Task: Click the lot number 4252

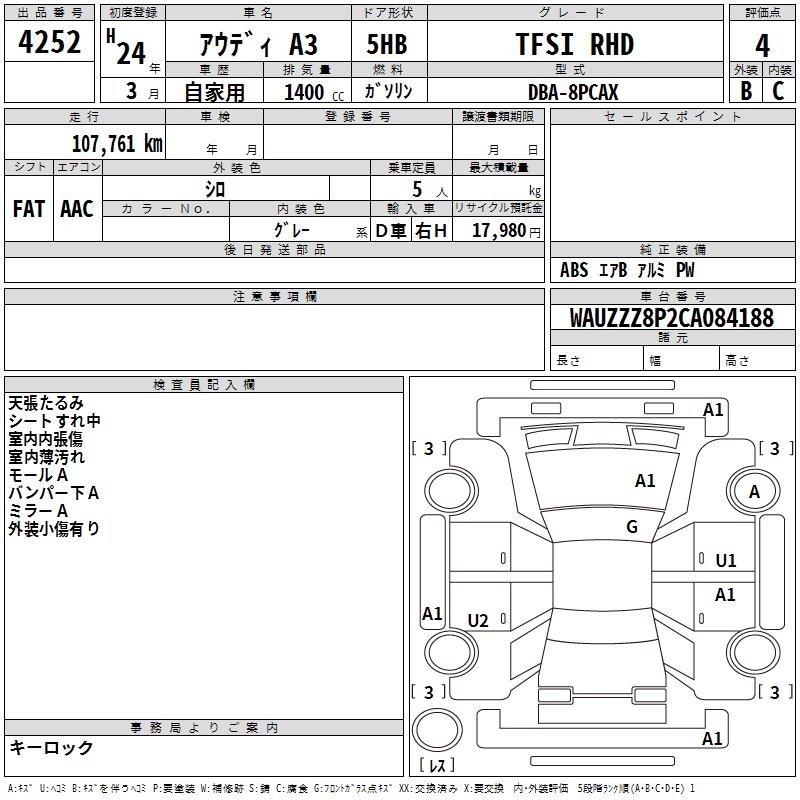Action: pyautogui.click(x=50, y=43)
